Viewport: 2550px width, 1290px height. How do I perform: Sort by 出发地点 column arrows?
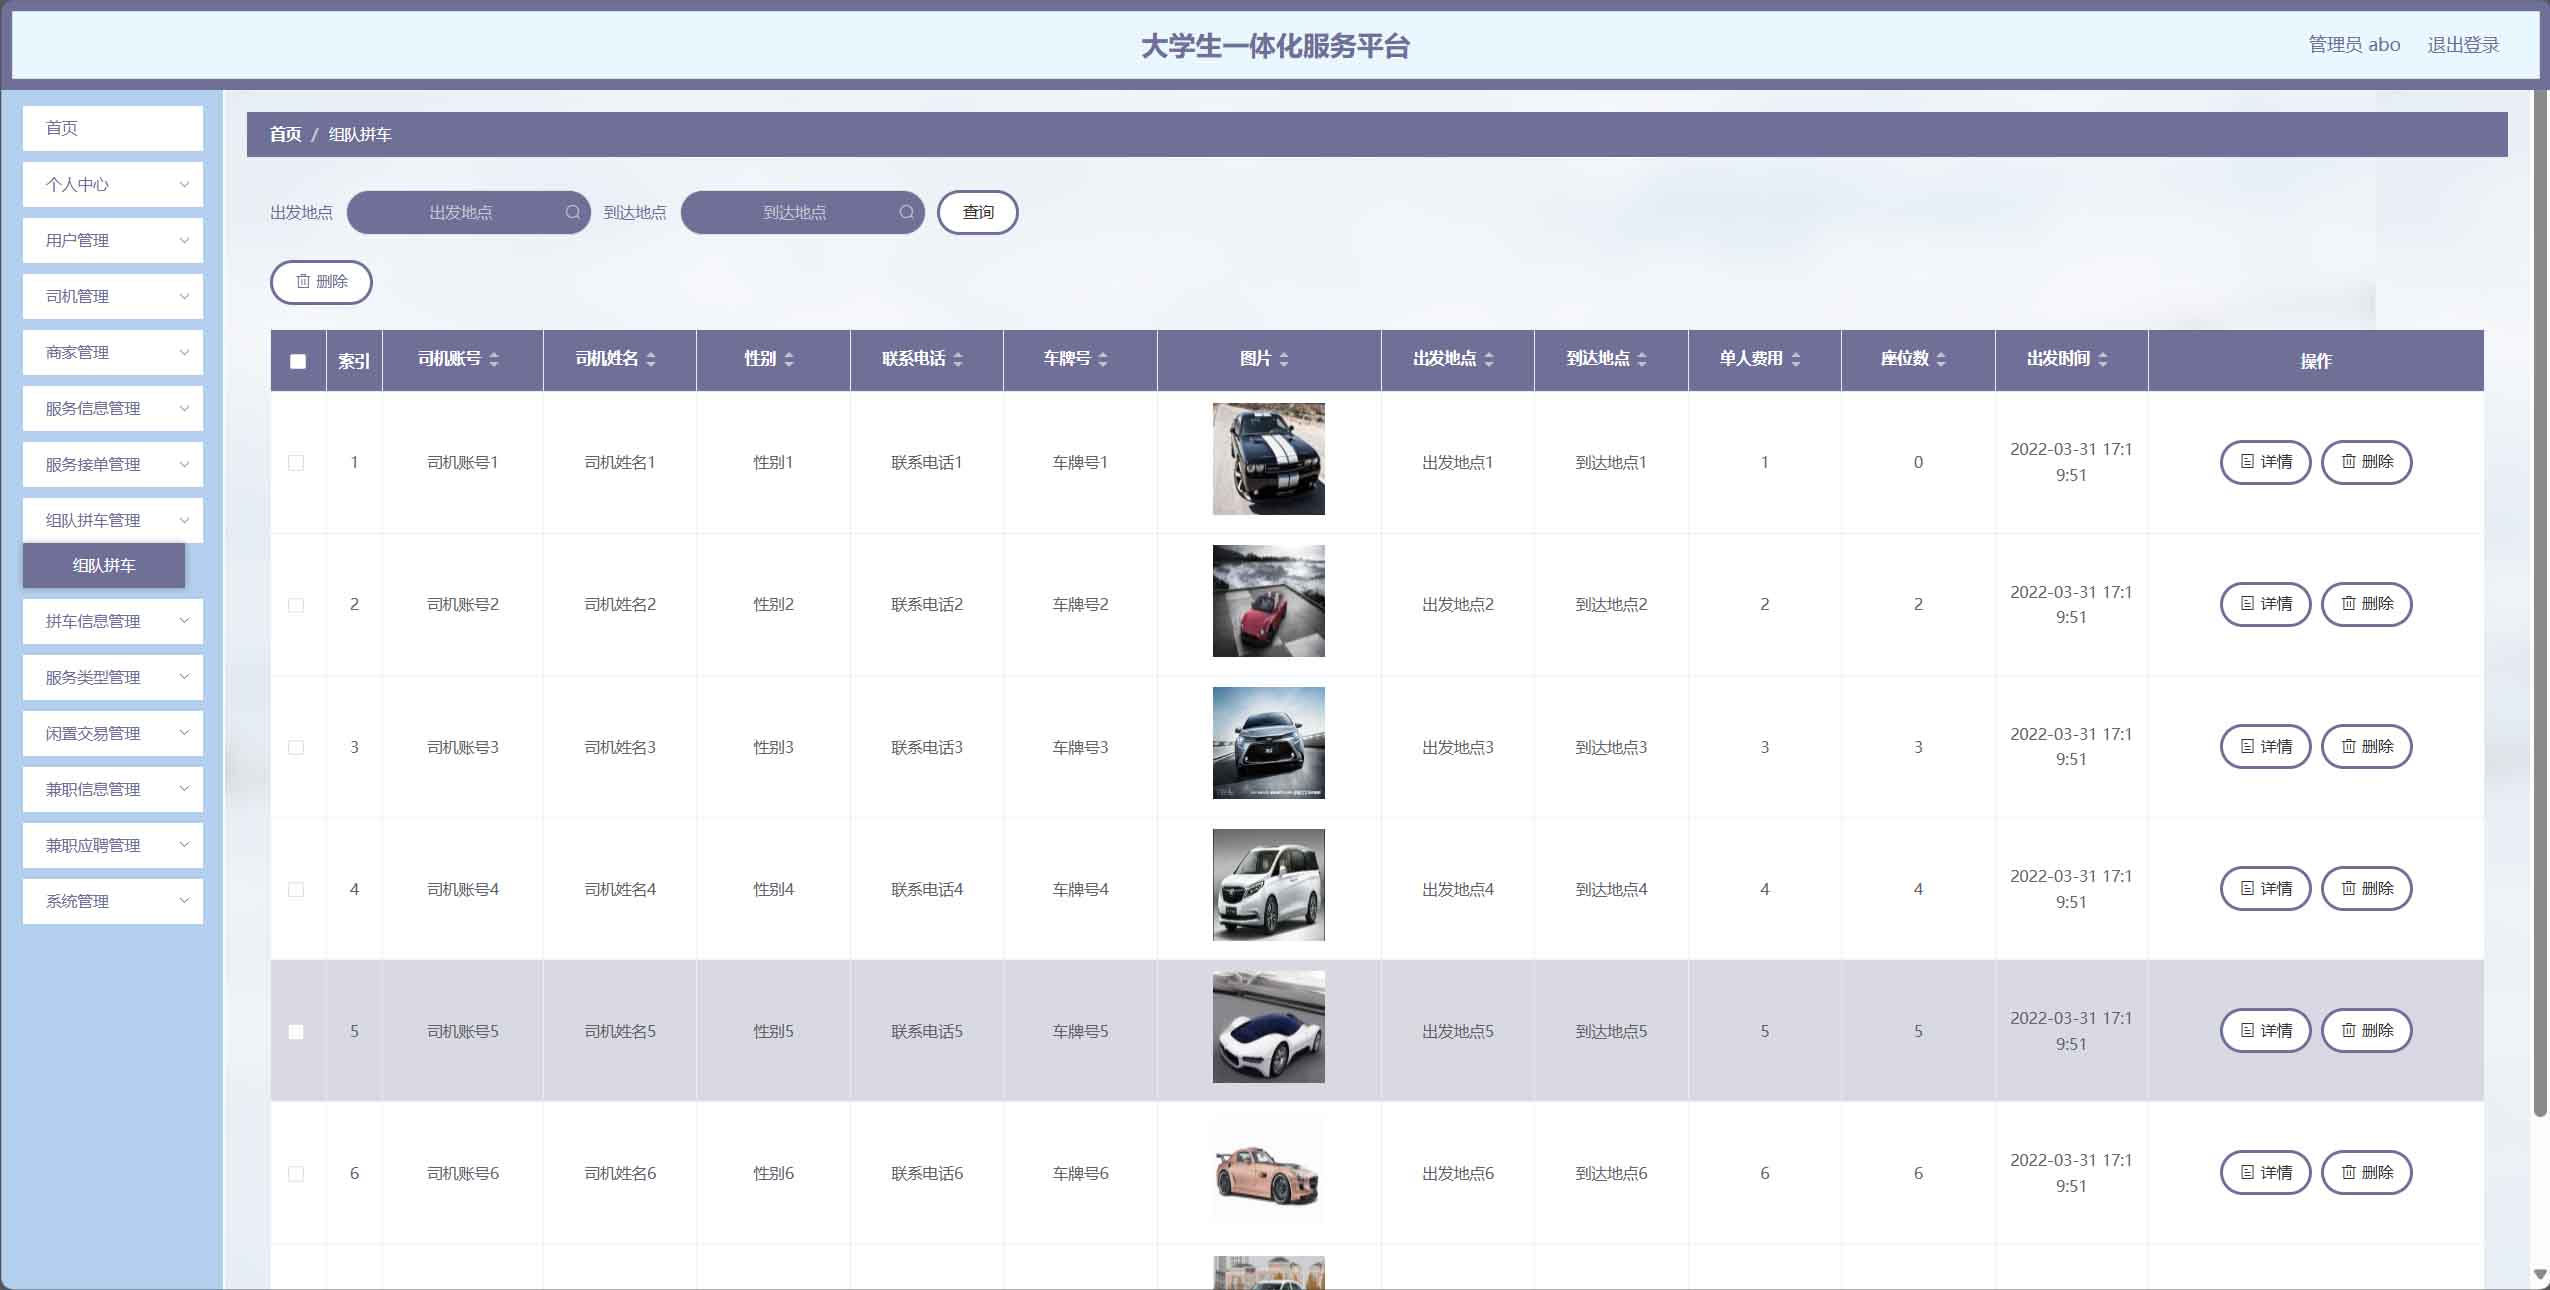1489,359
